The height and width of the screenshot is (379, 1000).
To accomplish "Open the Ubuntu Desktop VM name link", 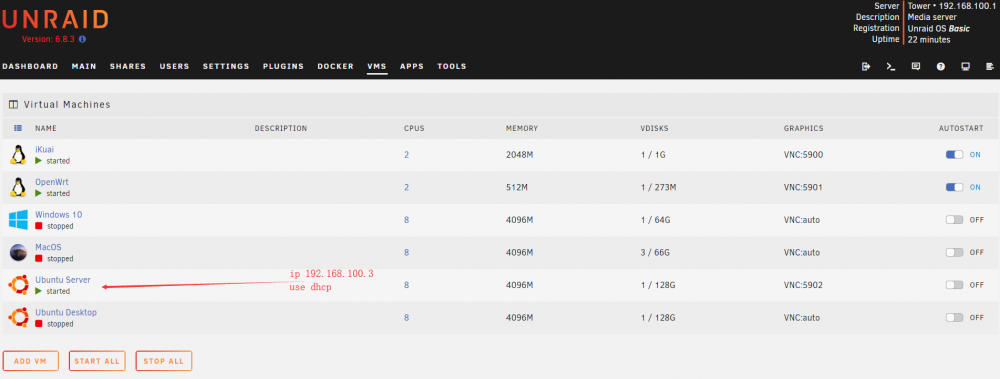I will click(66, 313).
